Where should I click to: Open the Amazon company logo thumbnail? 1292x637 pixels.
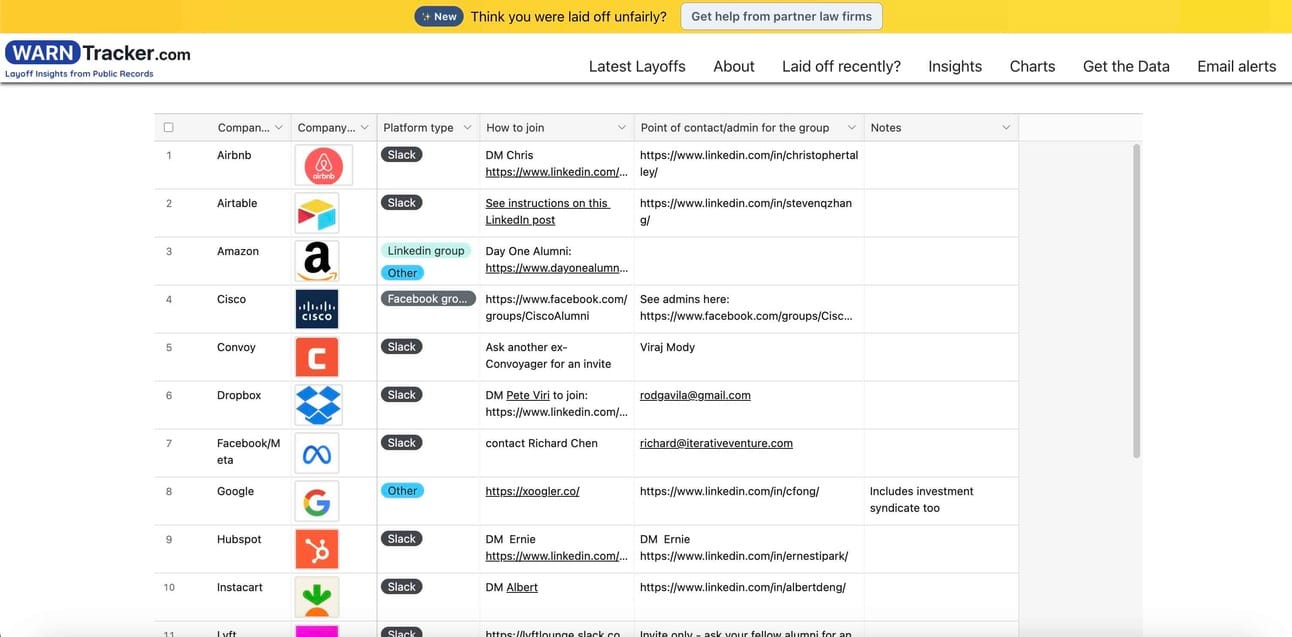click(x=316, y=261)
